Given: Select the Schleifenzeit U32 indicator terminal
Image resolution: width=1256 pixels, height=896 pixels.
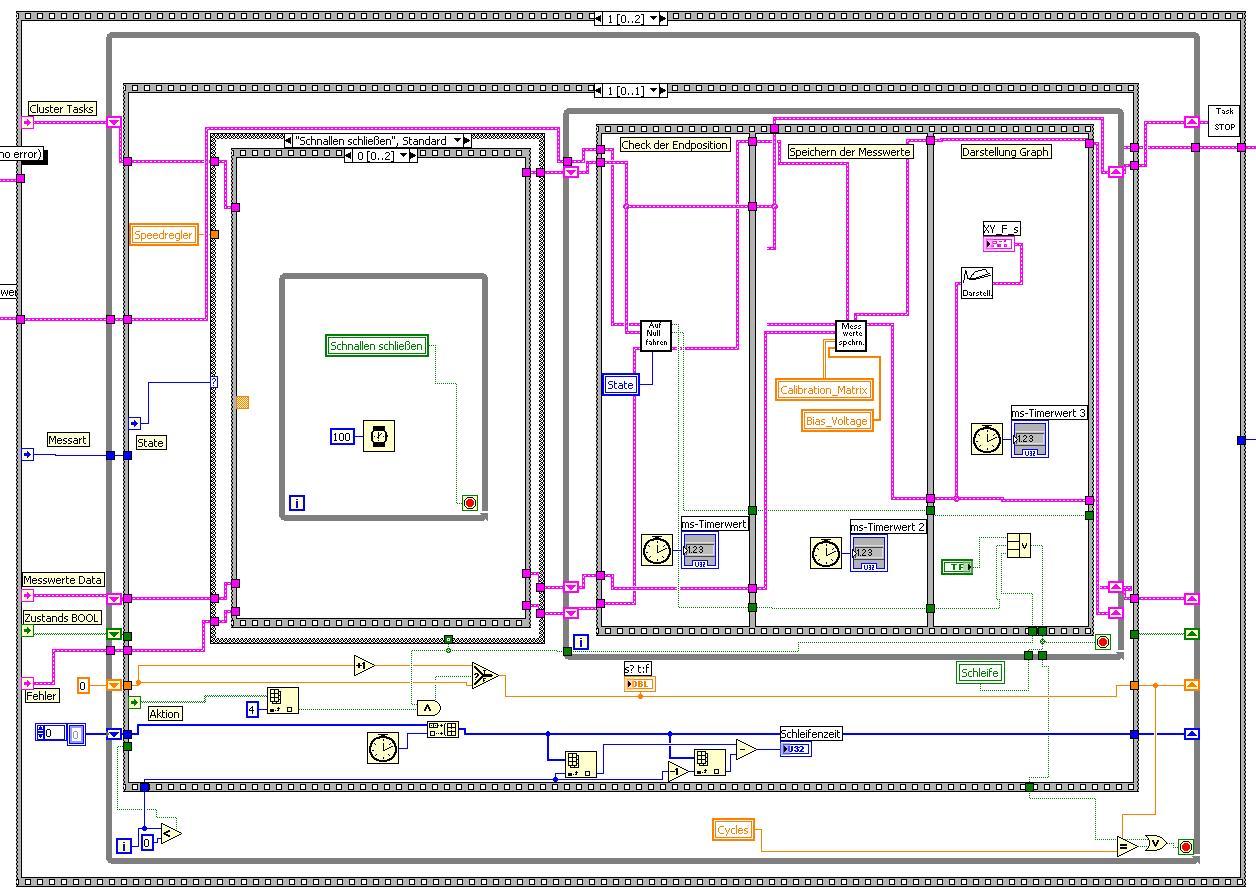Looking at the screenshot, I should click(796, 749).
